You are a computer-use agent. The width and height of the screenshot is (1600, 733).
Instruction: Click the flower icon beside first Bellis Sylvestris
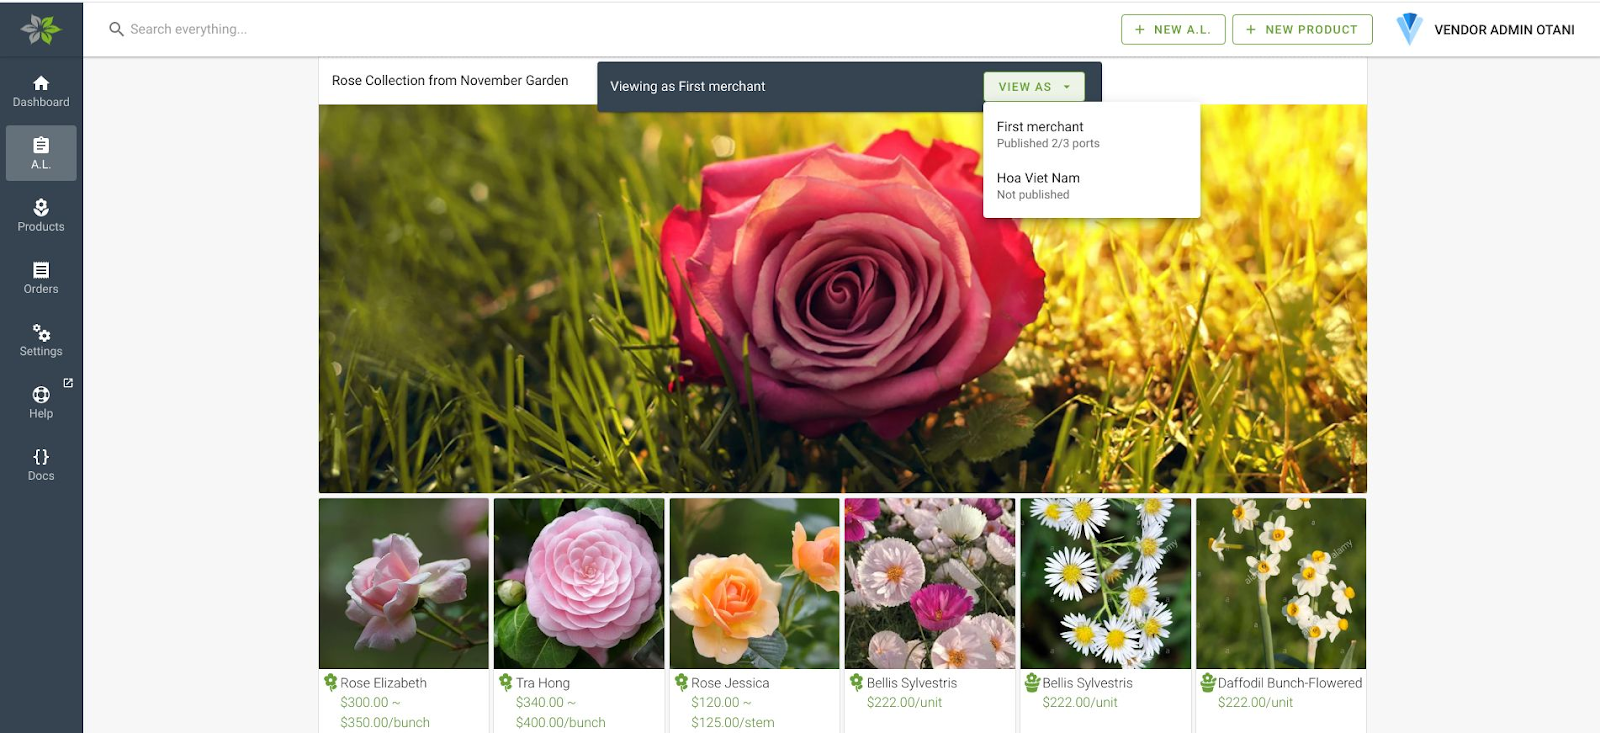(856, 682)
